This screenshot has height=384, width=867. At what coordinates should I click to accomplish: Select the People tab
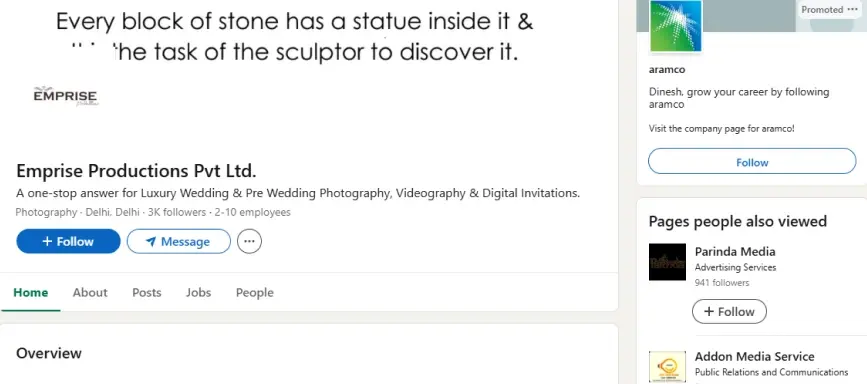[255, 292]
